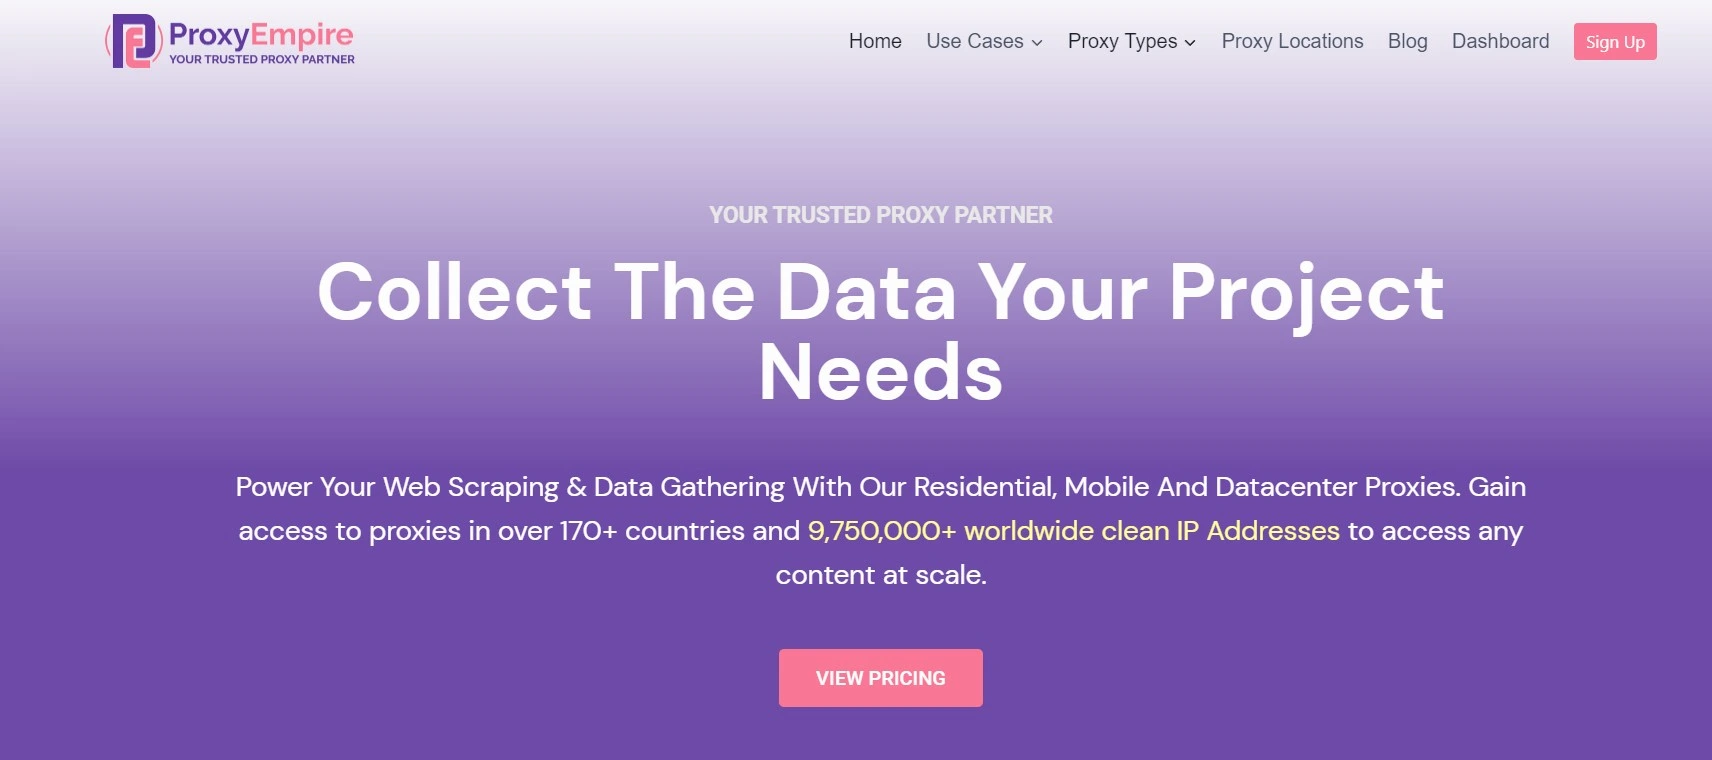Image resolution: width=1712 pixels, height=760 pixels.
Task: Click the ProxyEmpire PE logo emblem
Action: (x=133, y=41)
